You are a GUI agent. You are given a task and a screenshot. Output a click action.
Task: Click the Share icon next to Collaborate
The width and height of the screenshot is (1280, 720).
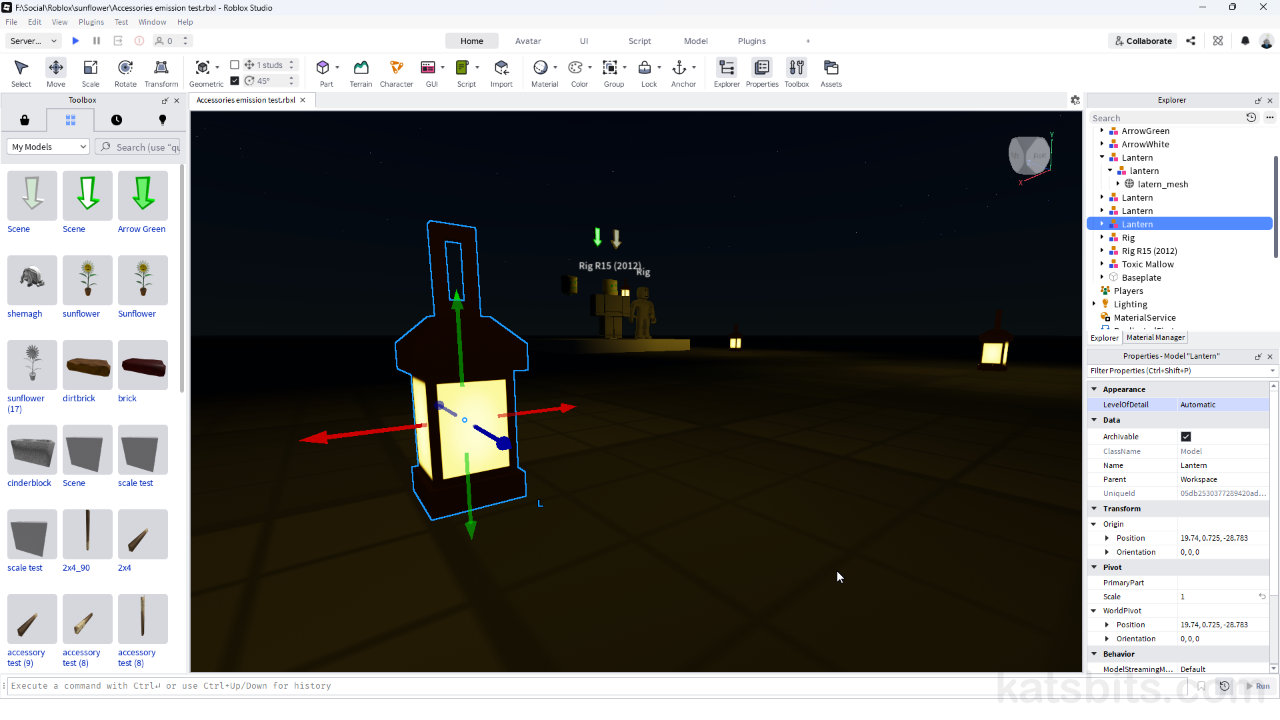(1190, 41)
